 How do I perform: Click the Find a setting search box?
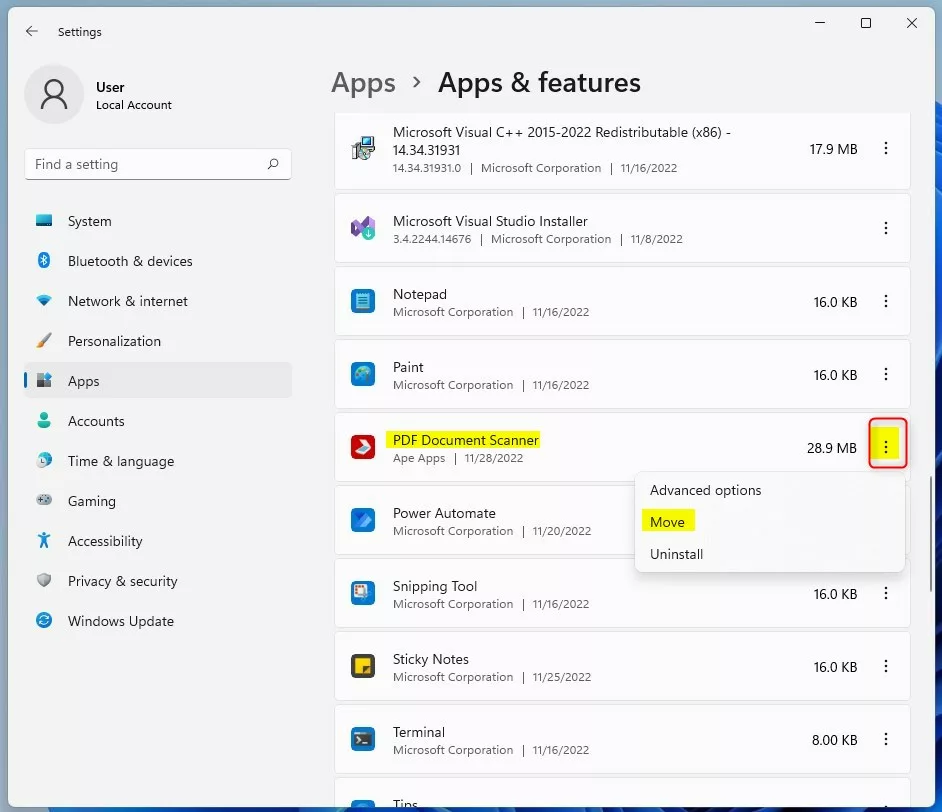coord(158,164)
